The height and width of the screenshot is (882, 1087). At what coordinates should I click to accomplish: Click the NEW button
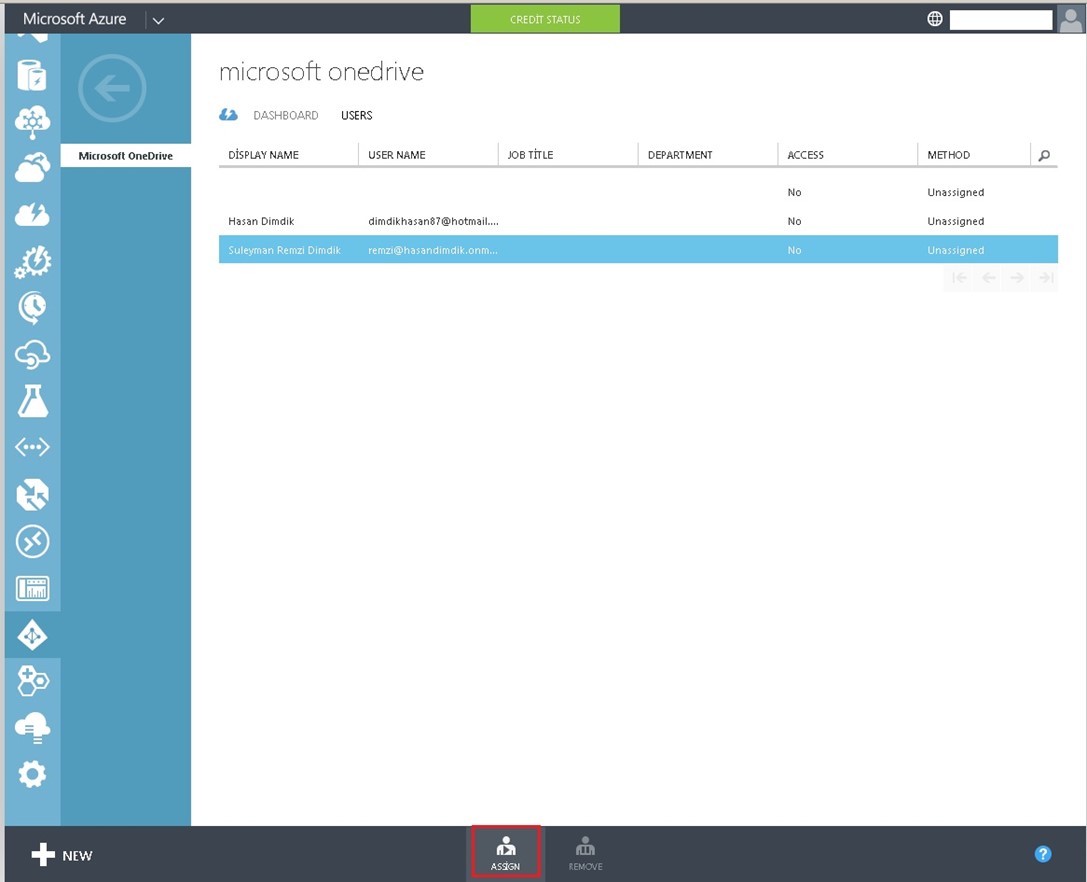pos(62,855)
